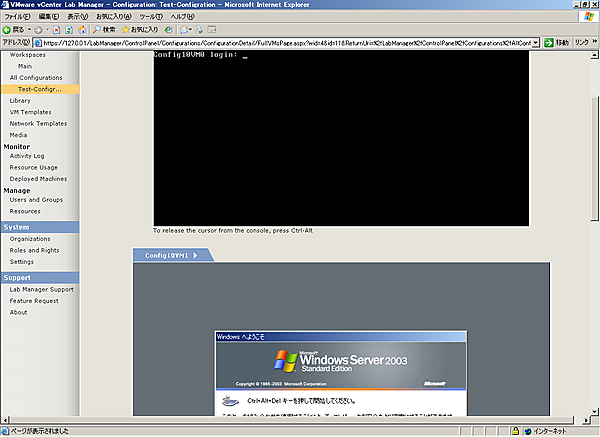Click the Print toolbar icon
The height and width of the screenshot is (438, 600).
coord(199,29)
